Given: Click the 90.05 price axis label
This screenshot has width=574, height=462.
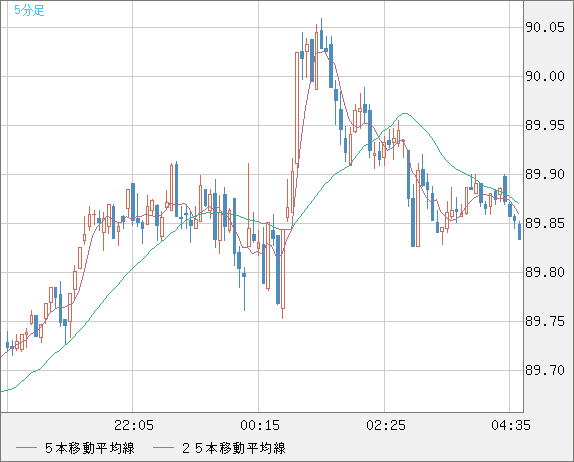Looking at the screenshot, I should 545,27.
